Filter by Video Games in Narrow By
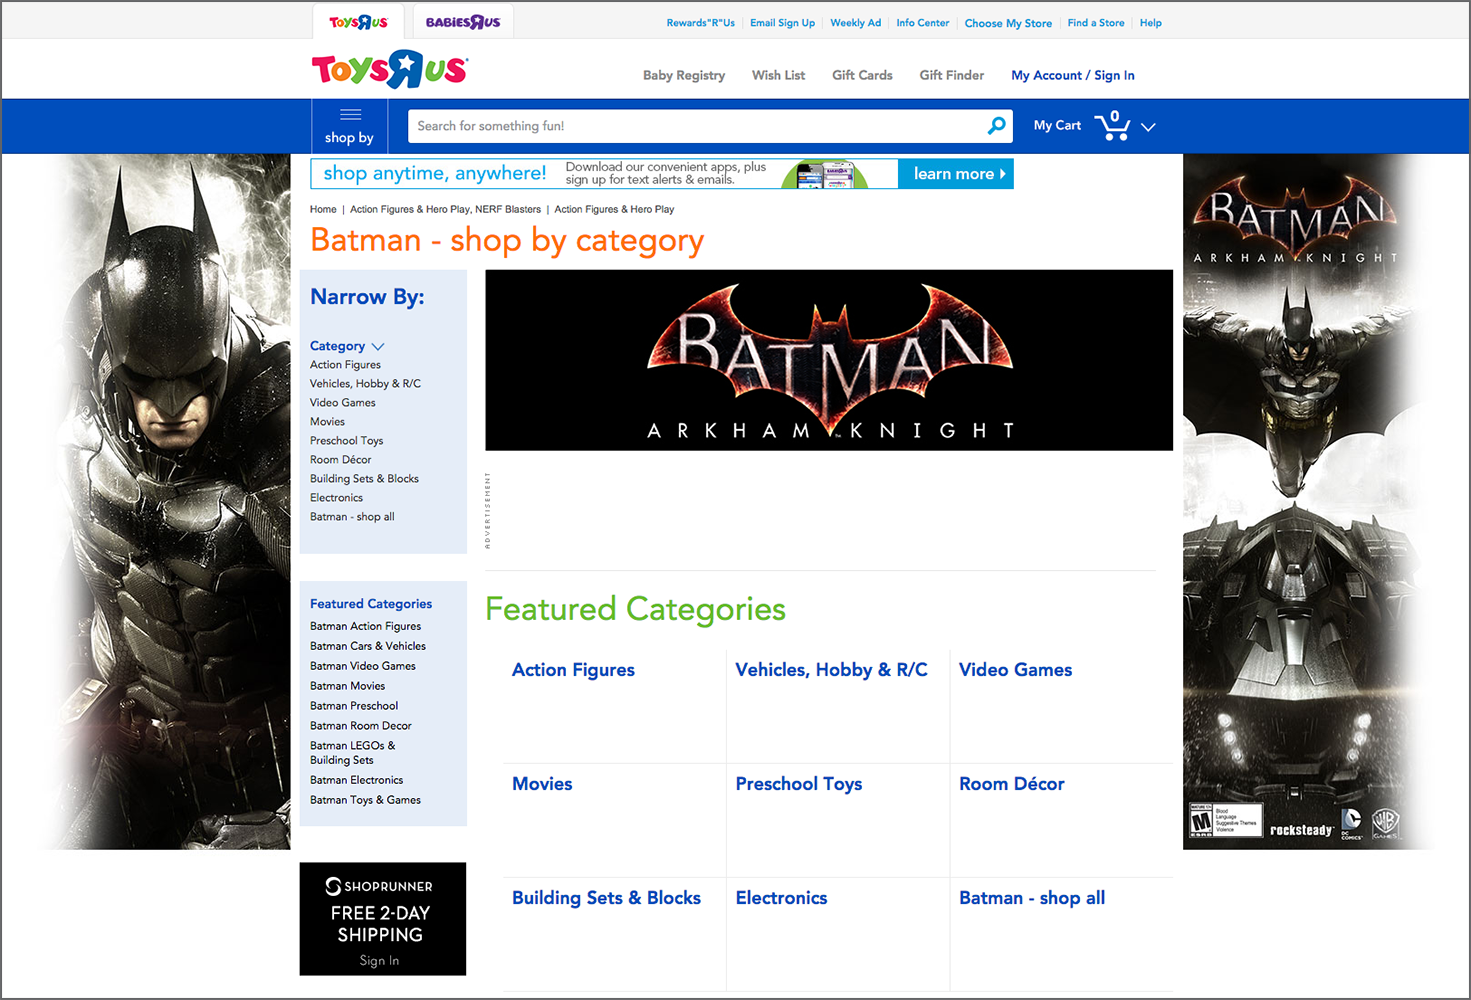The width and height of the screenshot is (1471, 1000). point(343,403)
